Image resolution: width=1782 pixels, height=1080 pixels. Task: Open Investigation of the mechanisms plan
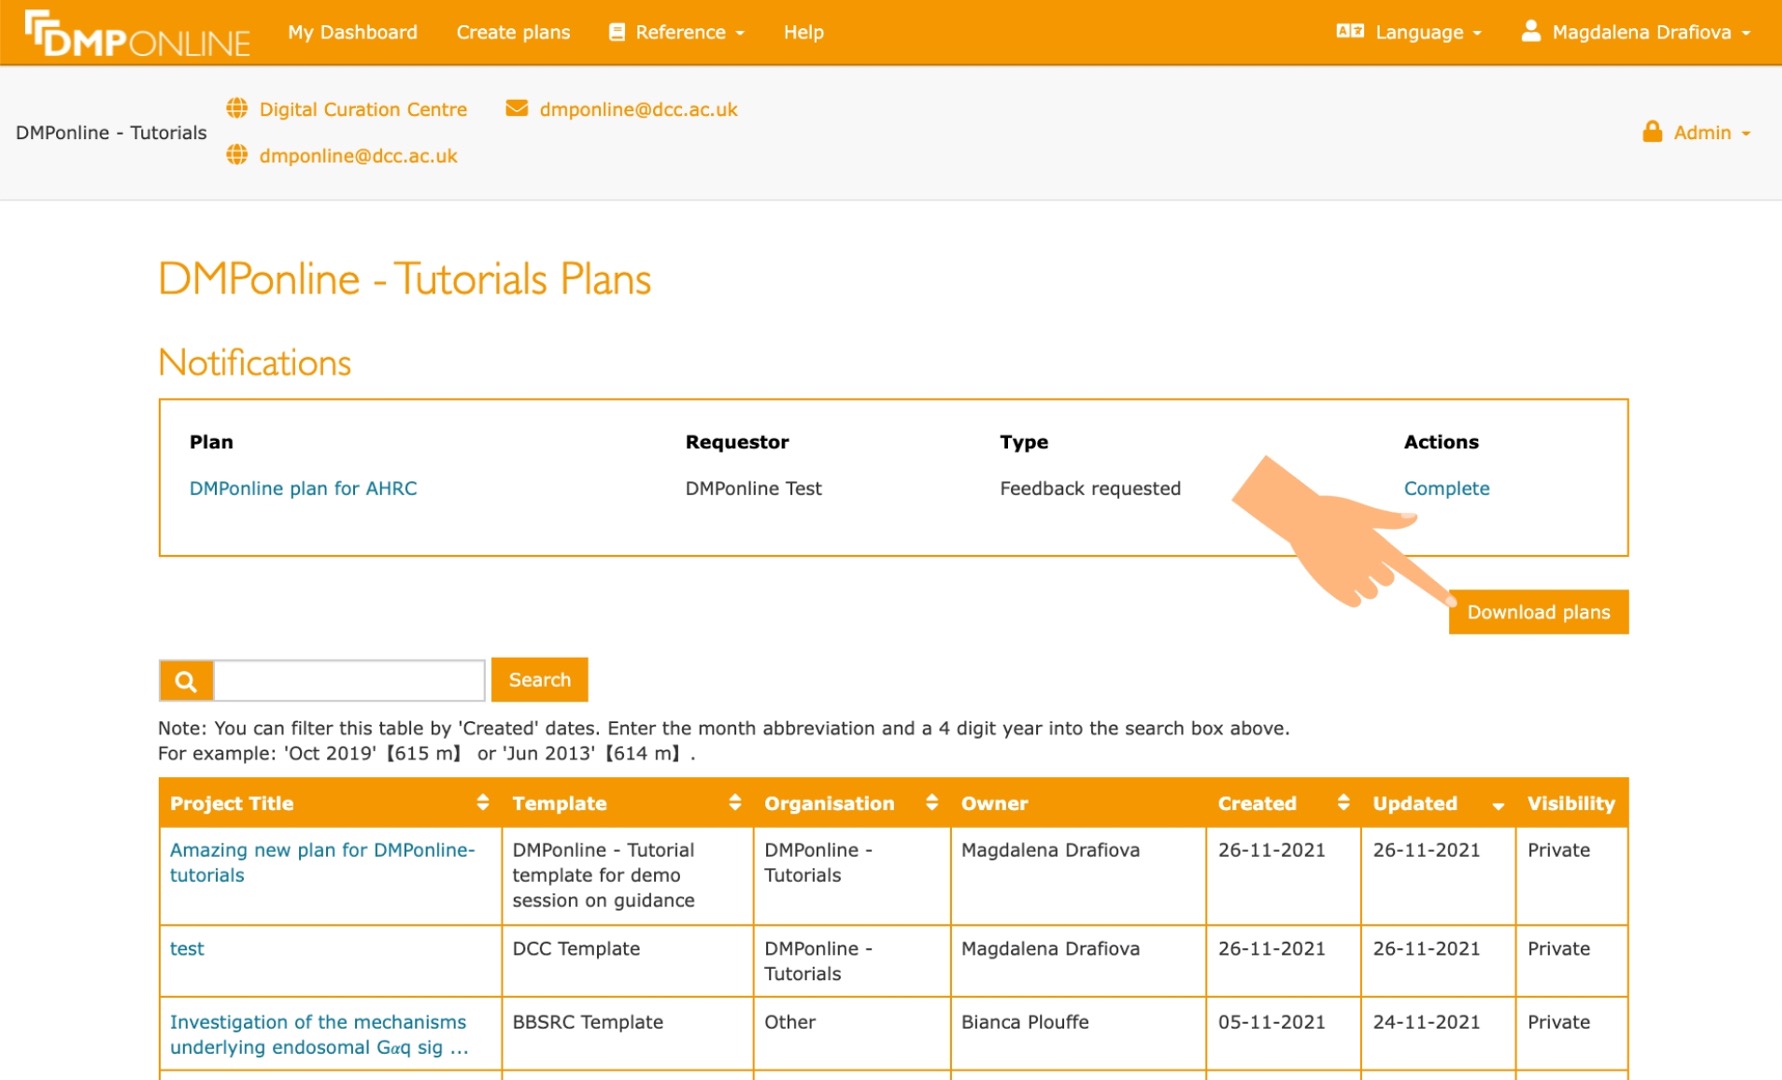pos(319,1034)
